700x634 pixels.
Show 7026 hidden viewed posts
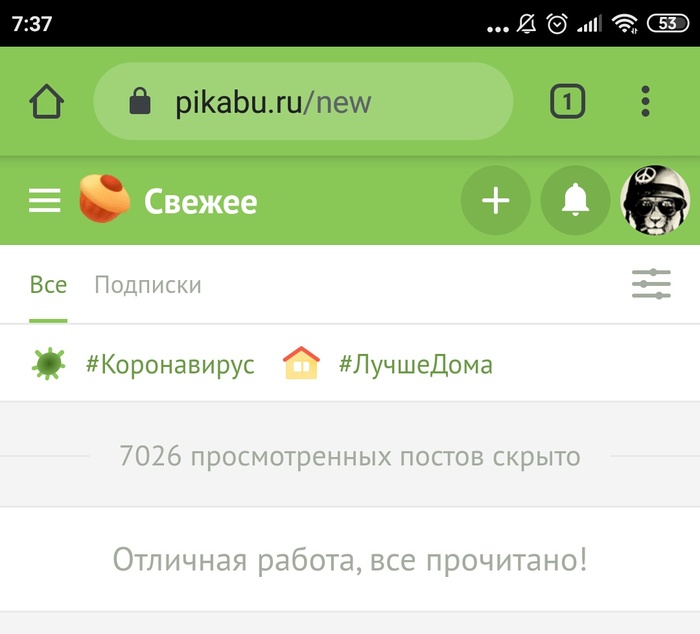click(x=350, y=456)
